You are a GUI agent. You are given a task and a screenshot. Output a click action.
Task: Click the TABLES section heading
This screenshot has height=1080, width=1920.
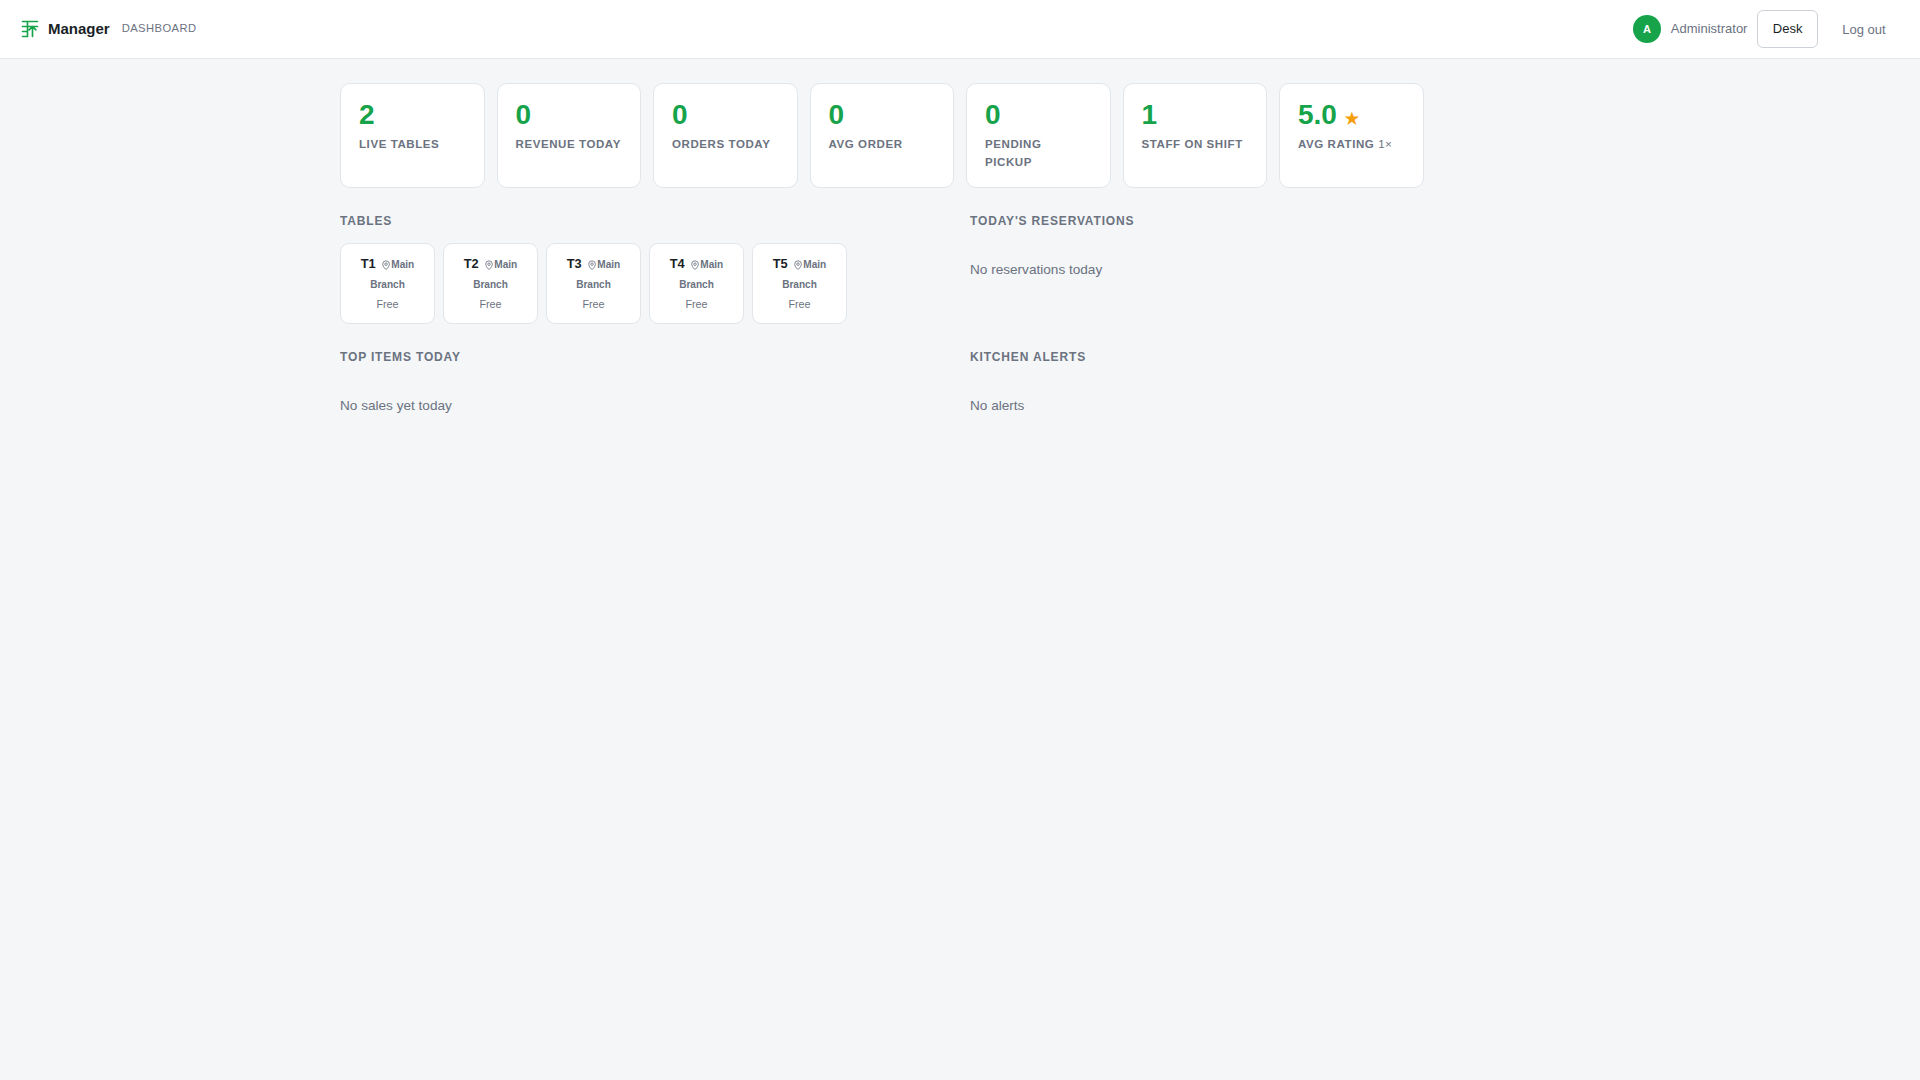click(366, 221)
